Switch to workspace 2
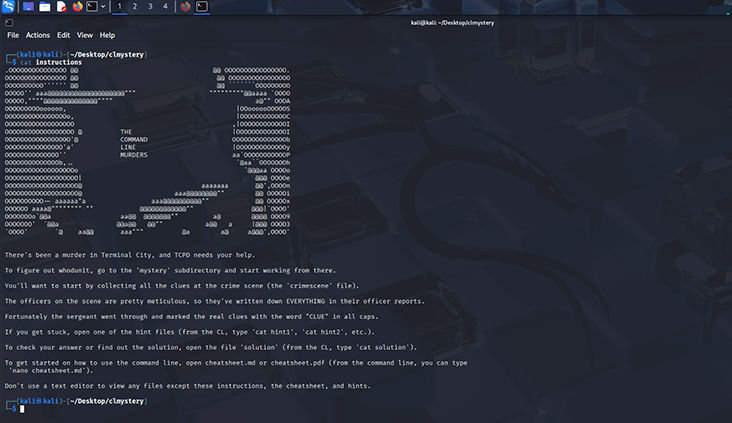Image resolution: width=732 pixels, height=423 pixels. [x=135, y=7]
